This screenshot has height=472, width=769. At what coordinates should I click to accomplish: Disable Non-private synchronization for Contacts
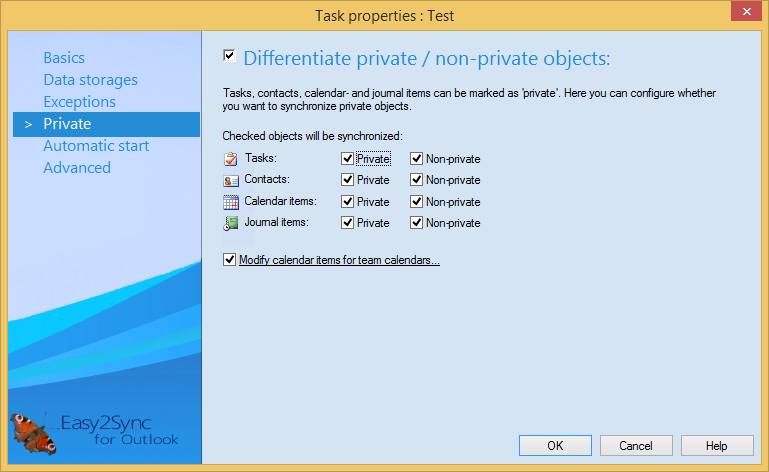click(x=416, y=180)
